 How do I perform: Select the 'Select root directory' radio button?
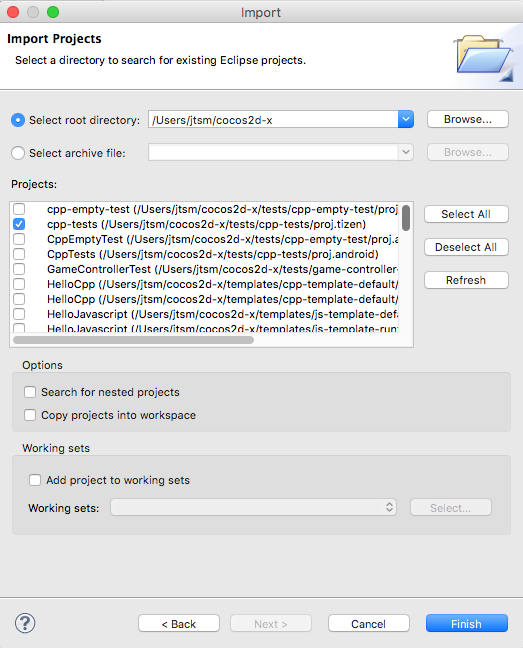click(18, 120)
